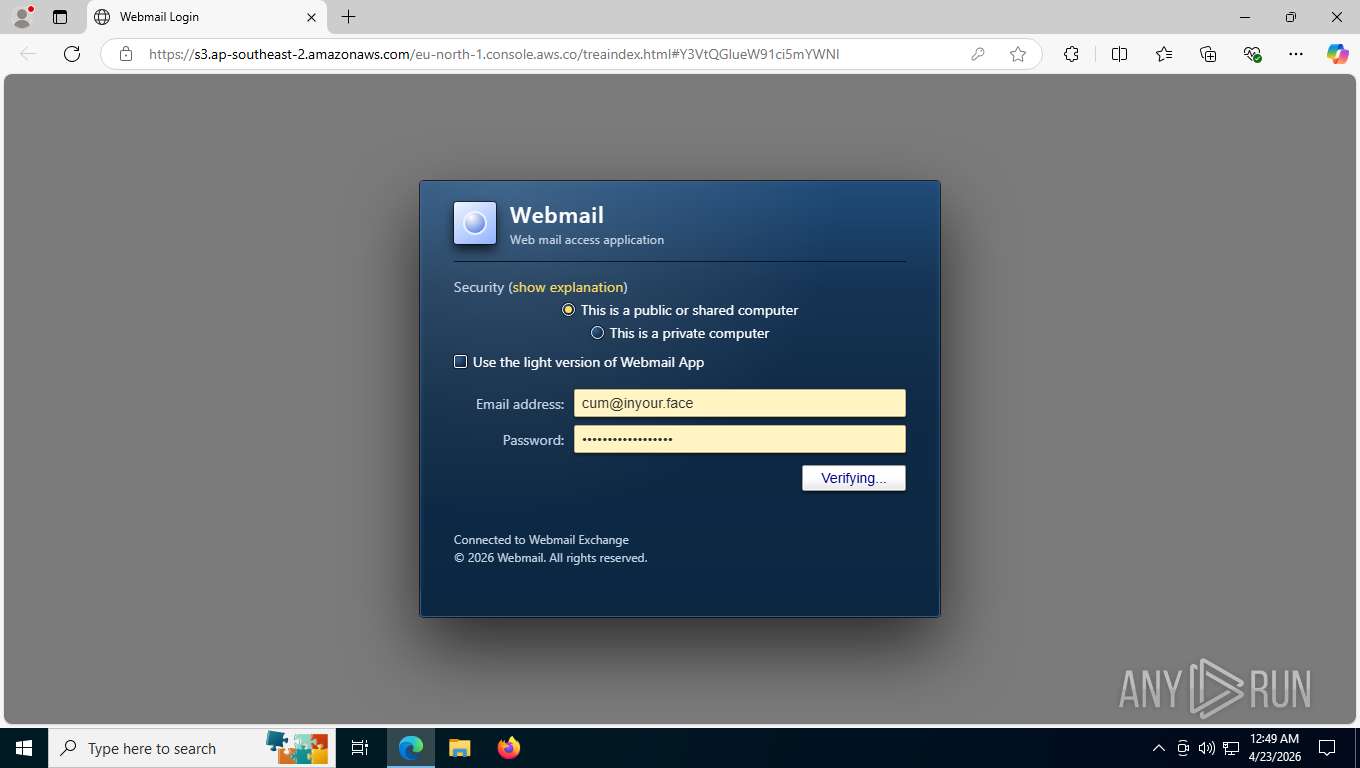The width and height of the screenshot is (1360, 768).
Task: Open a new browser tab
Action: tap(348, 17)
